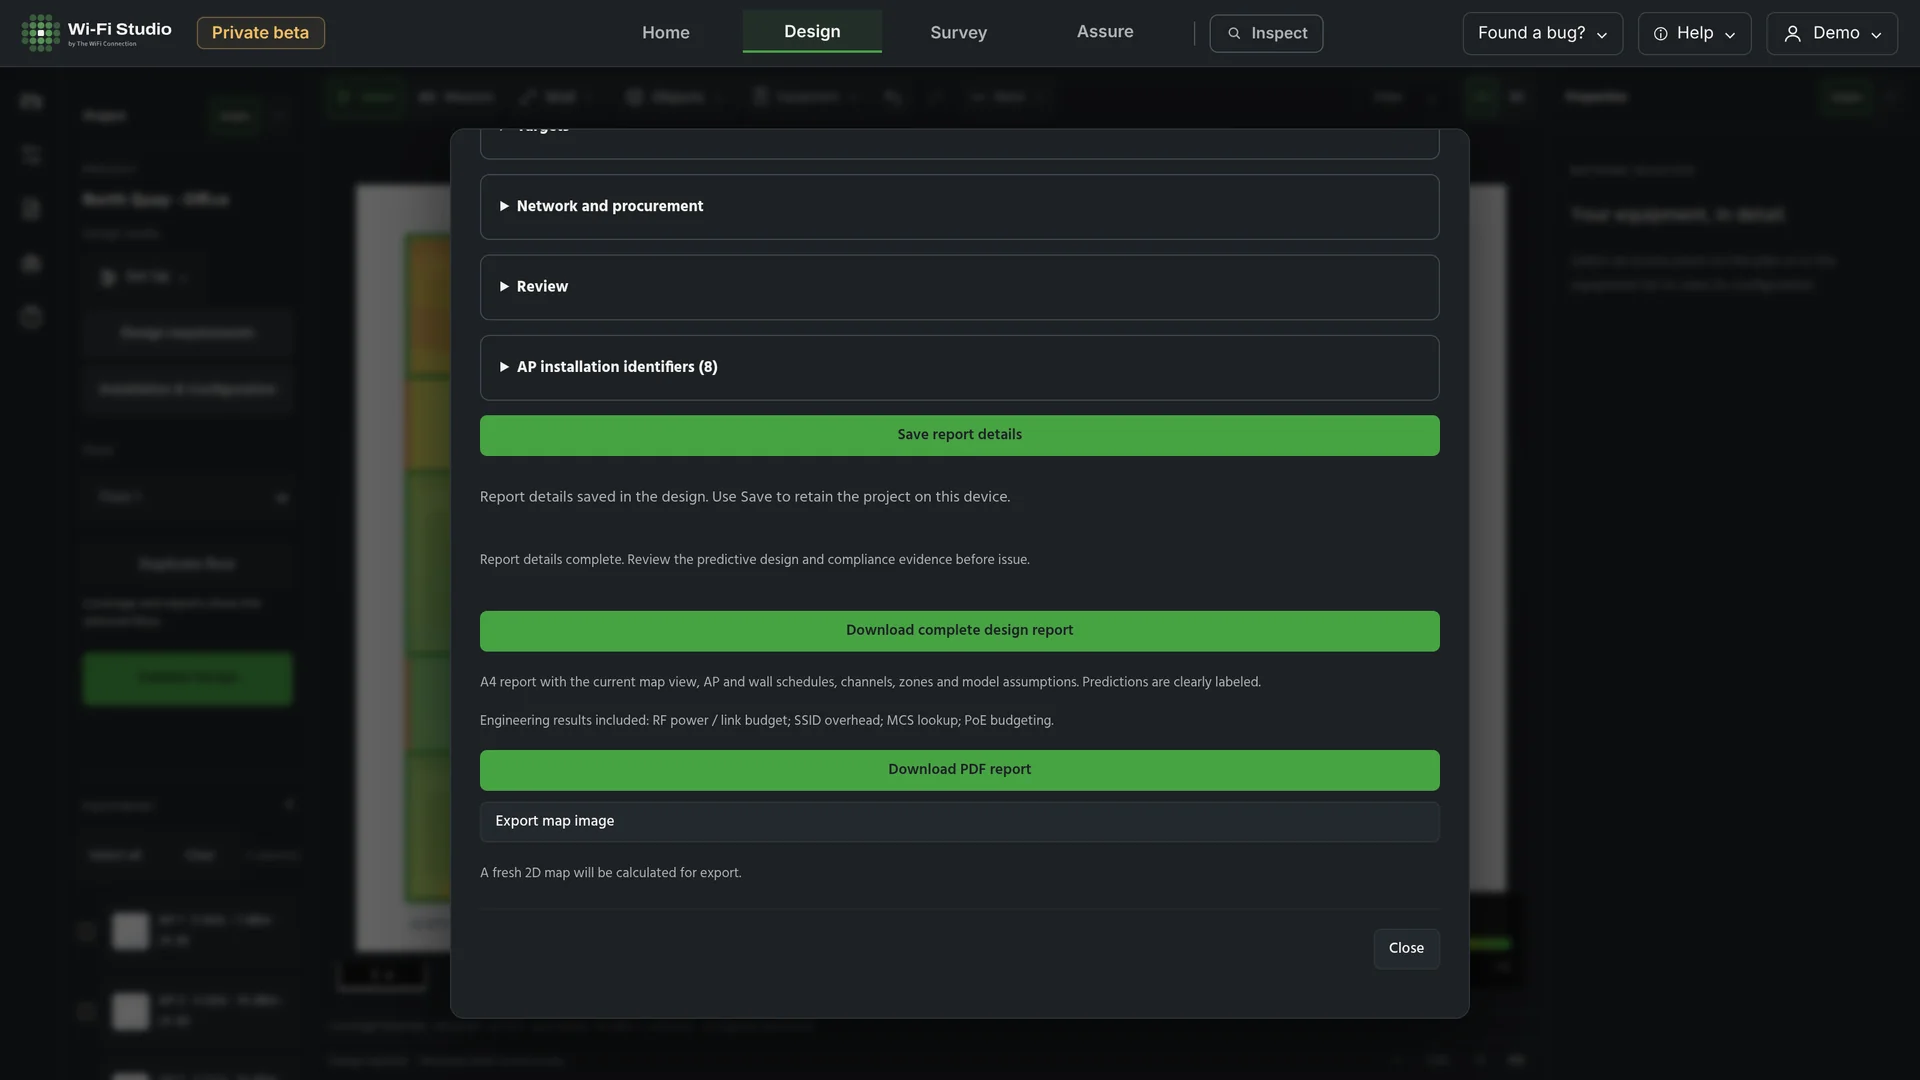The image size is (1920, 1080).
Task: Expand the Review section
Action: click(x=959, y=287)
